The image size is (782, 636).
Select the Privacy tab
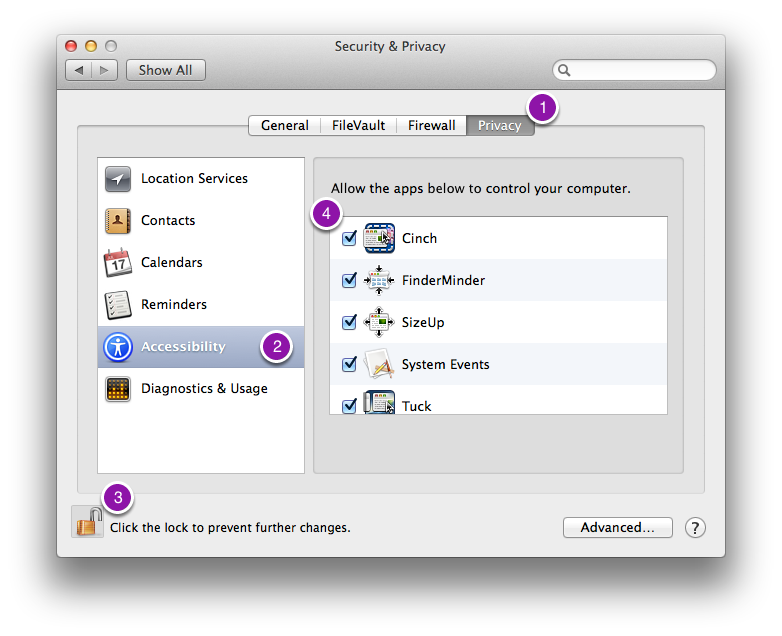pos(500,125)
